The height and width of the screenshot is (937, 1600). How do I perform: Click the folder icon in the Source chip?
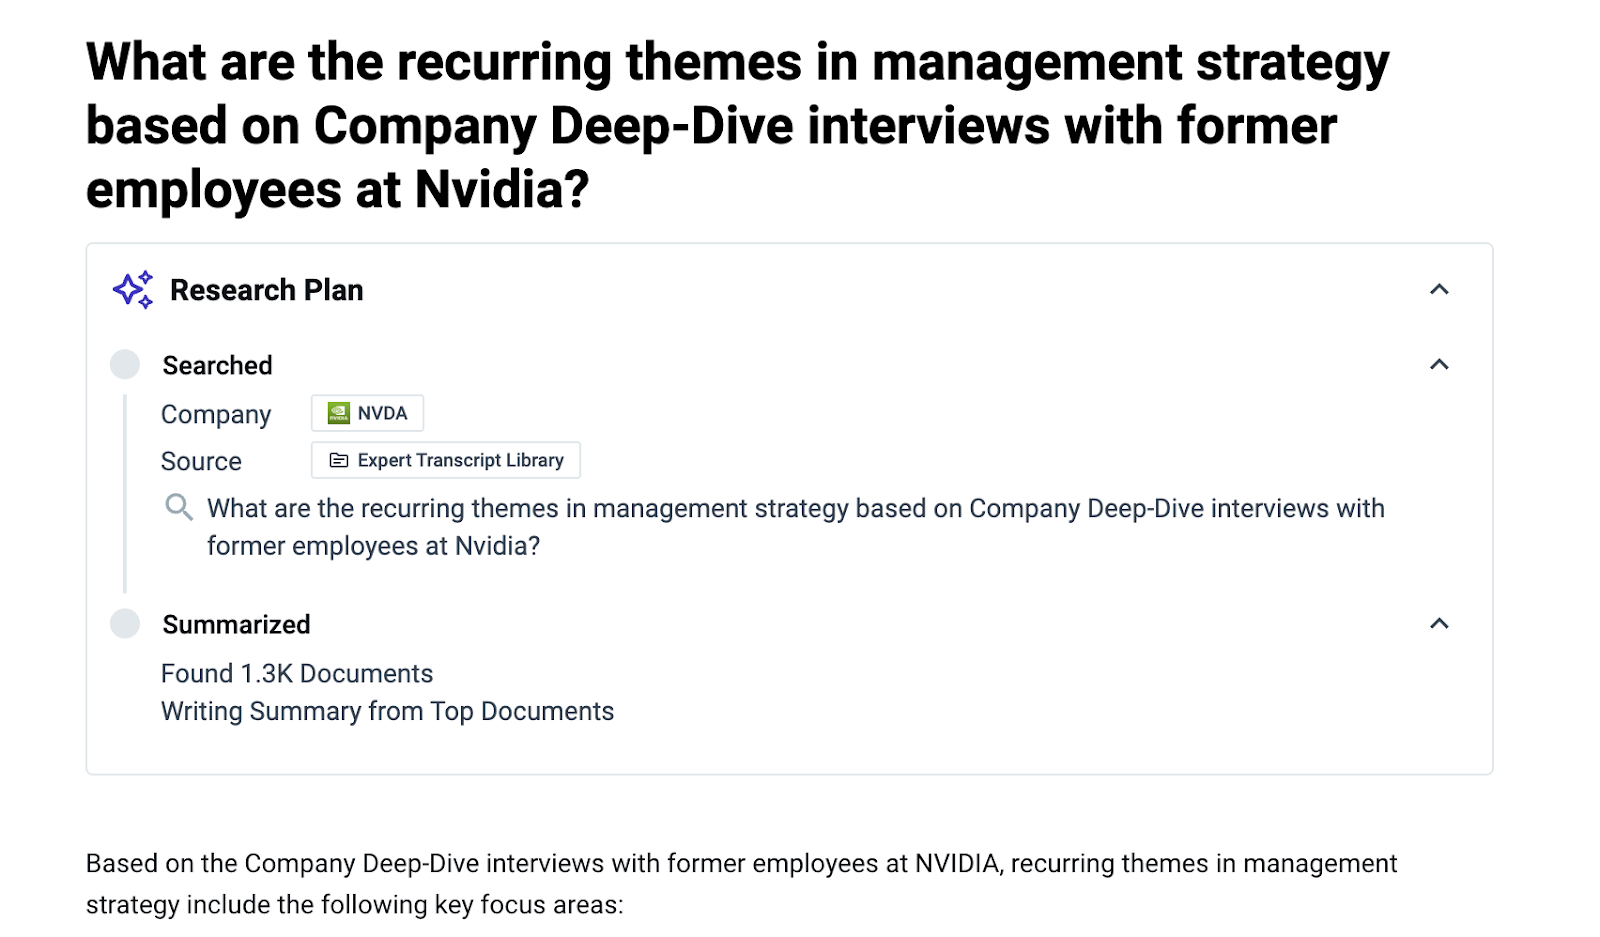[339, 460]
